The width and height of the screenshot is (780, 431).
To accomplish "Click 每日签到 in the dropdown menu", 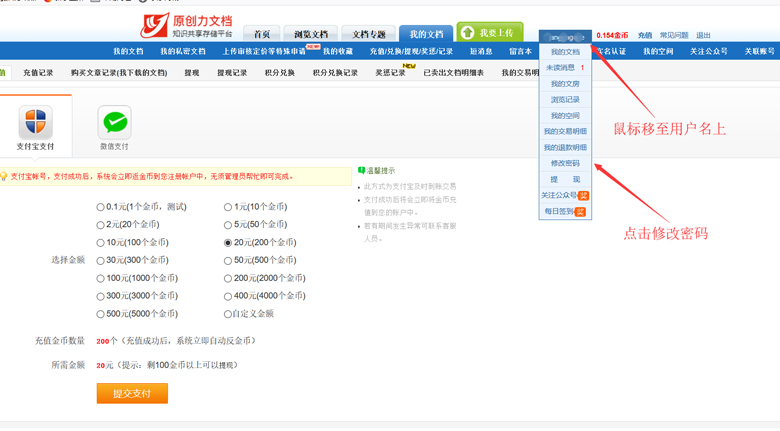I will coord(559,212).
